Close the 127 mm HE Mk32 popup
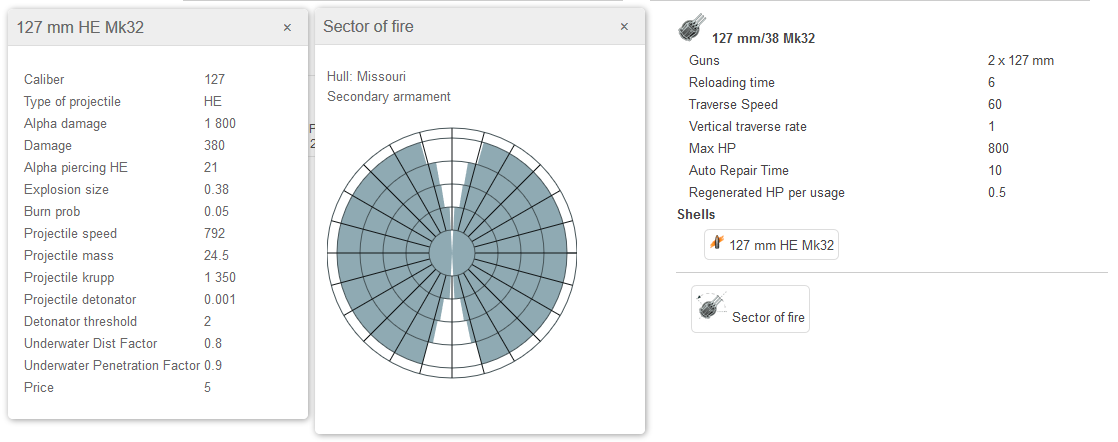 pos(287,28)
